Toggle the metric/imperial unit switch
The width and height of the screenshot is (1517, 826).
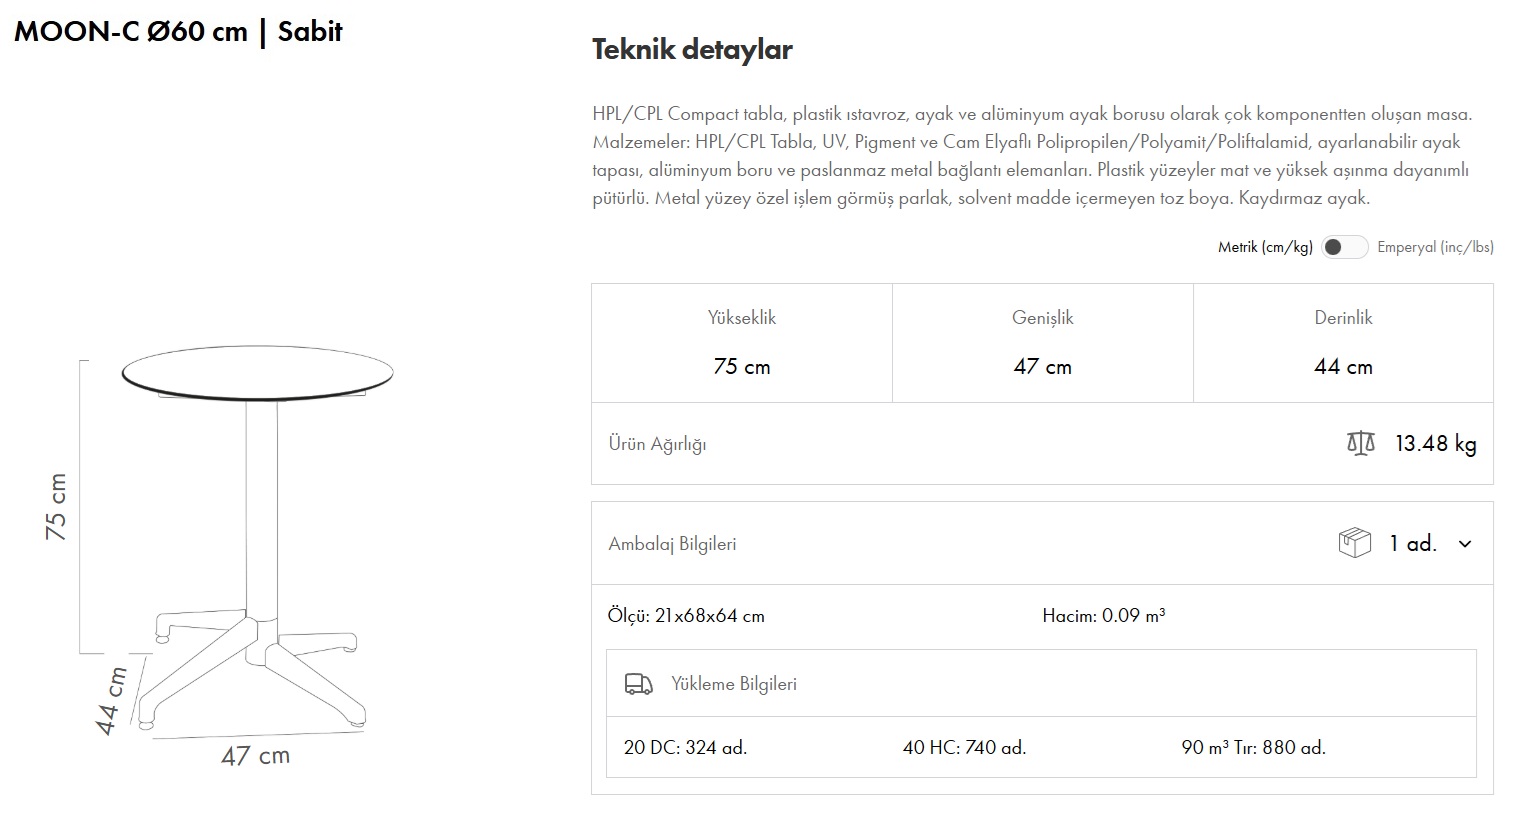click(x=1344, y=247)
